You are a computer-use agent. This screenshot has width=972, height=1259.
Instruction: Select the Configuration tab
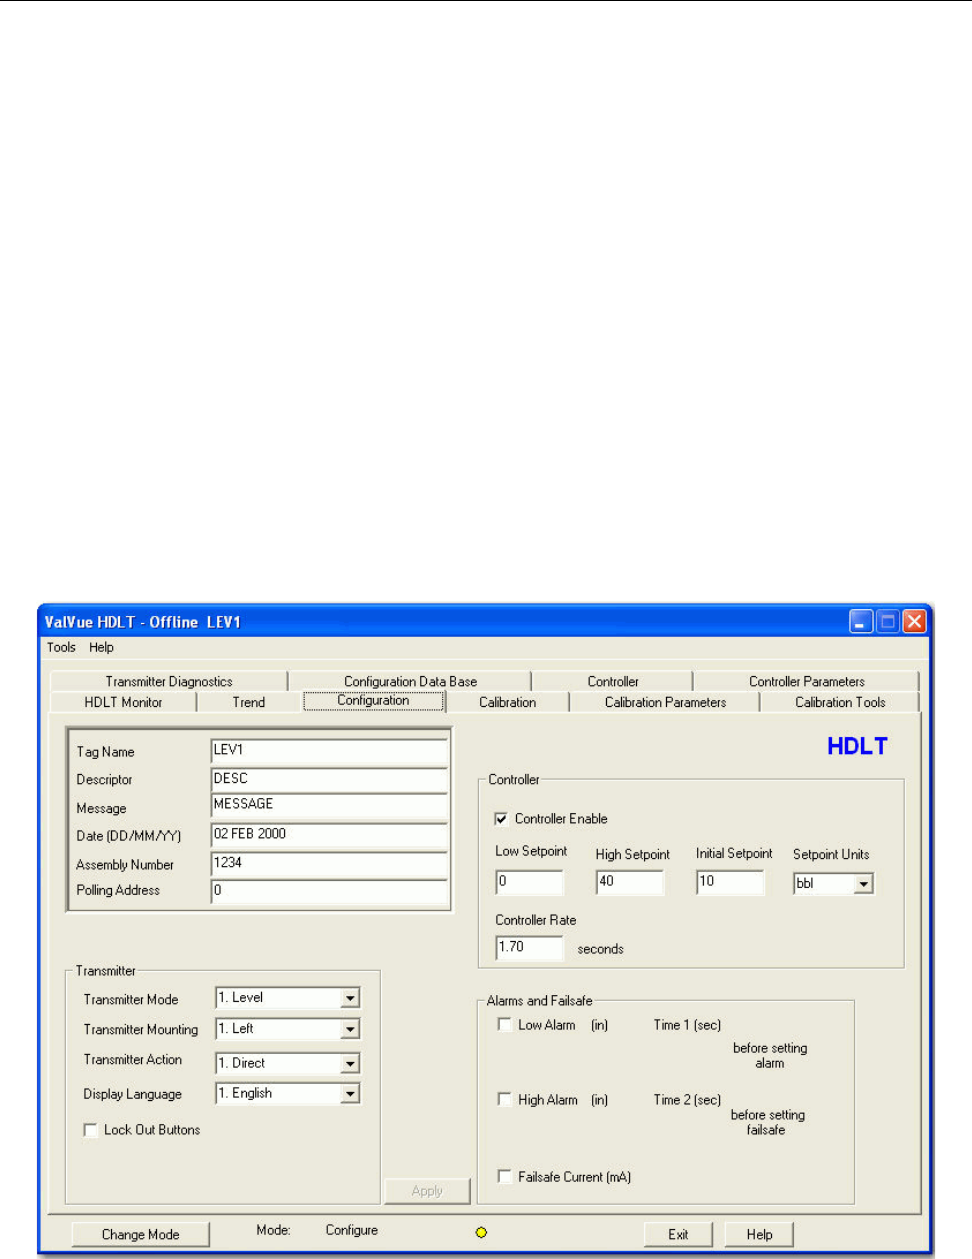374,701
